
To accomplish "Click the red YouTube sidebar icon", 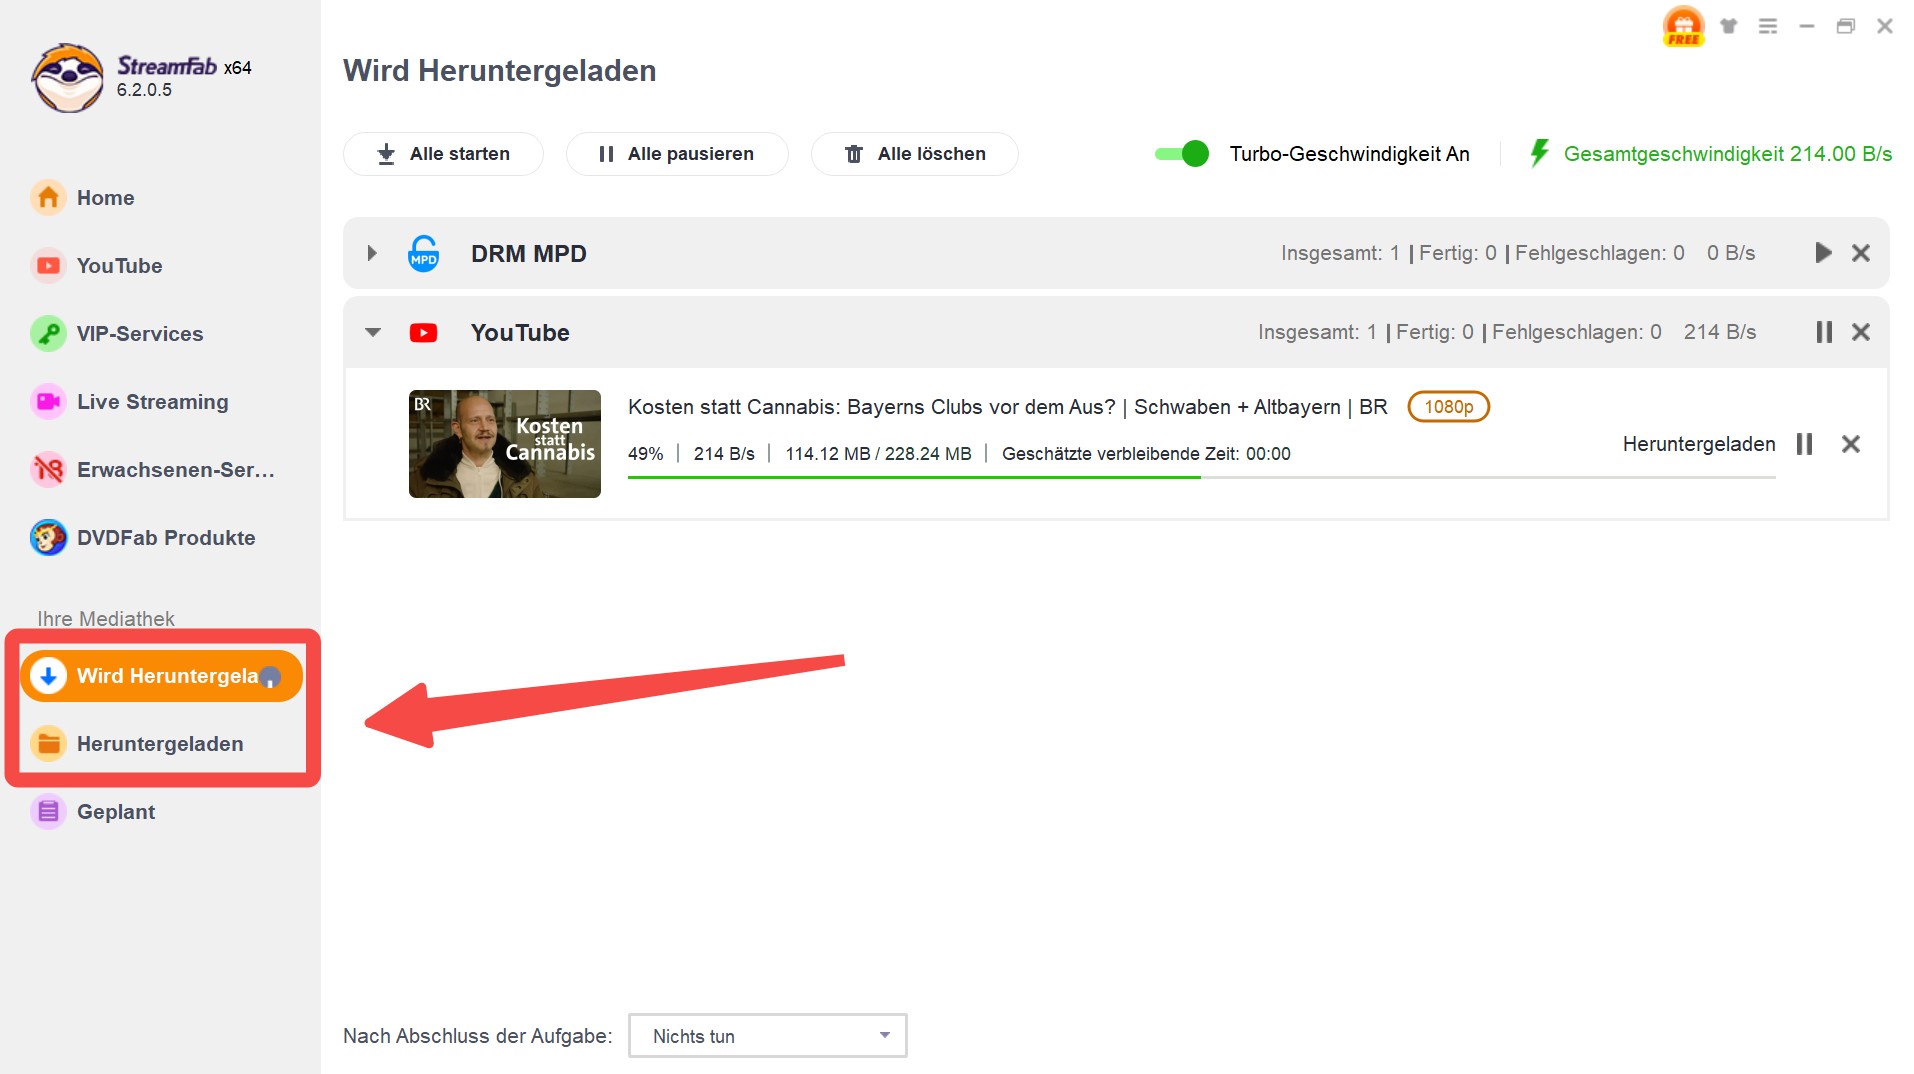I will point(48,266).
